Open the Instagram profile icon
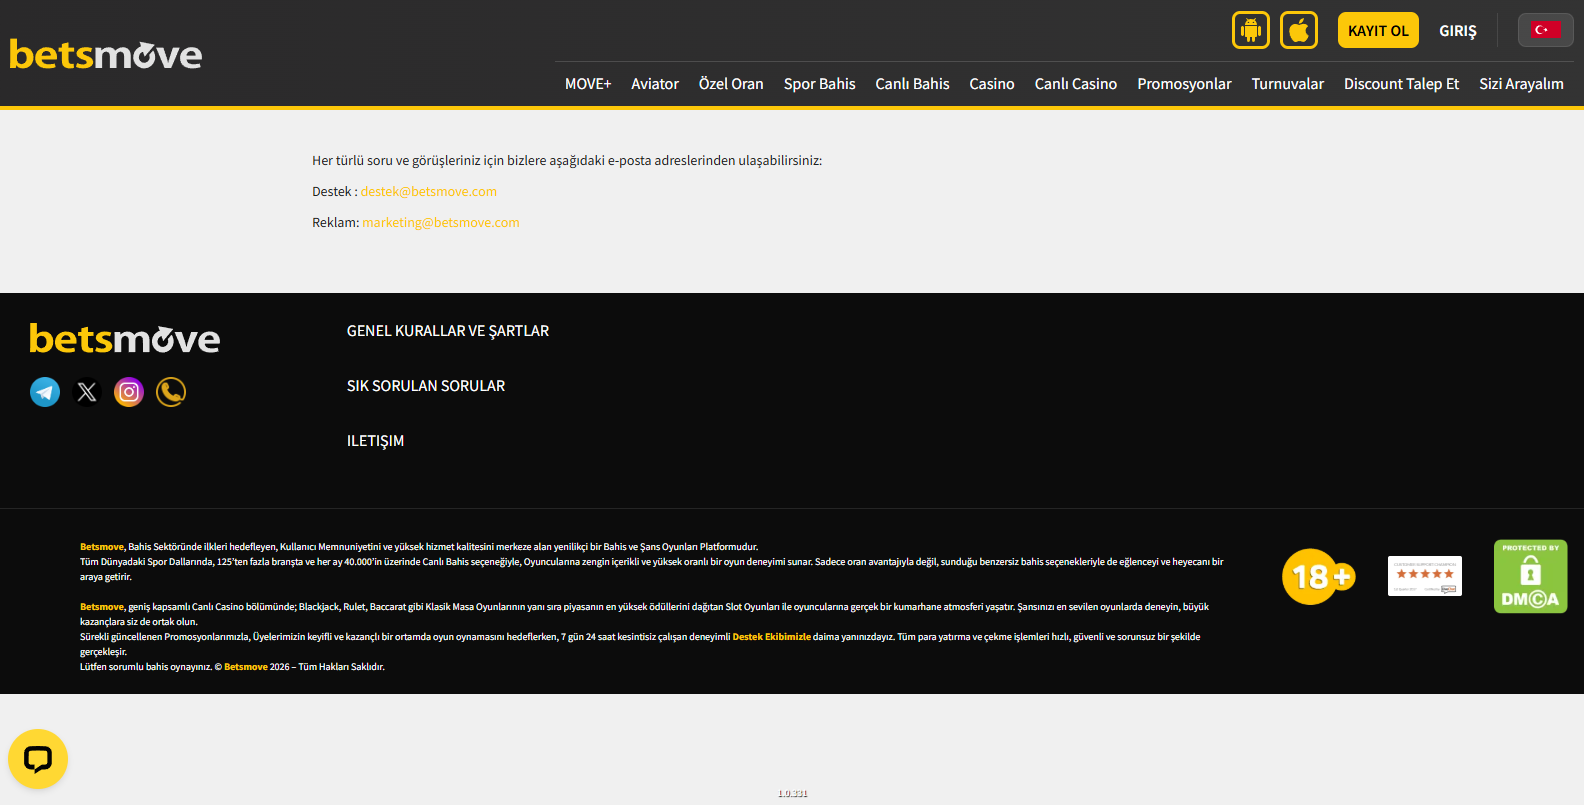Image resolution: width=1584 pixels, height=805 pixels. tap(129, 392)
